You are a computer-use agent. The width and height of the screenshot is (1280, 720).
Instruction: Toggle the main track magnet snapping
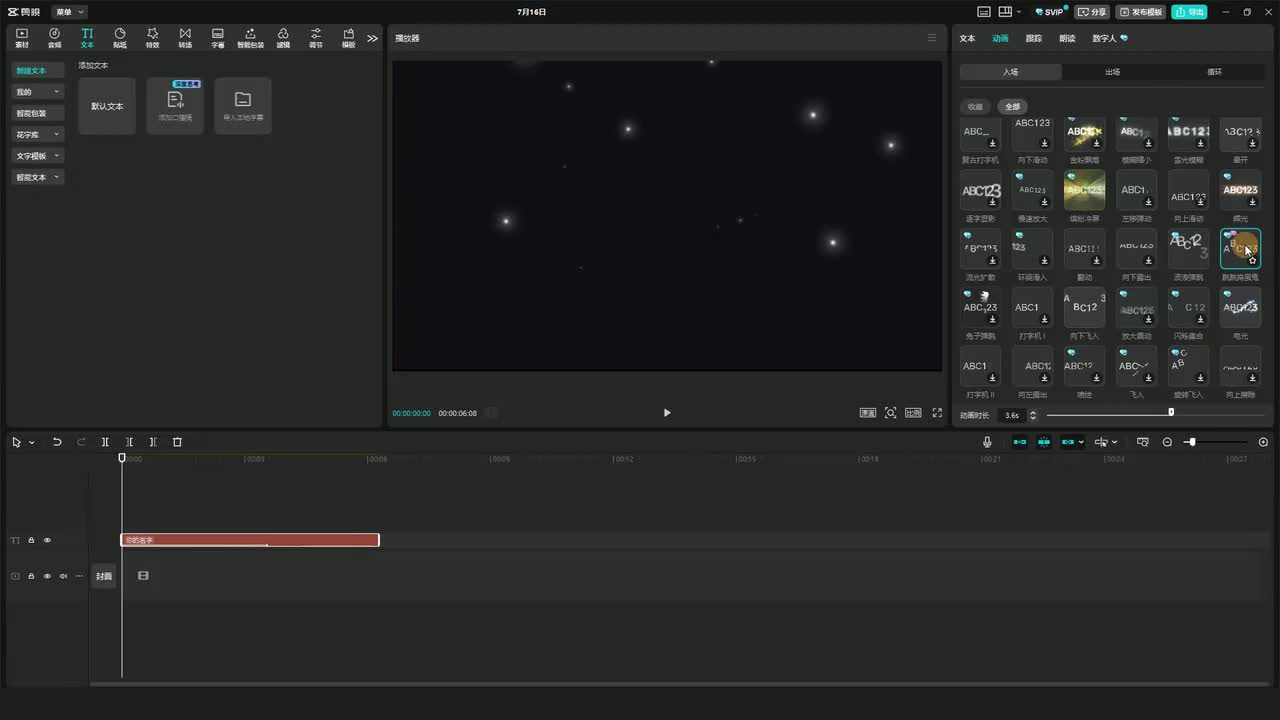[1019, 442]
